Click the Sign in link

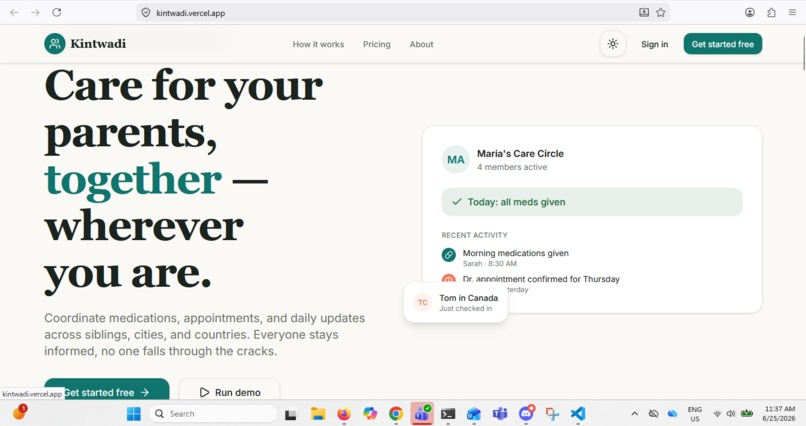click(x=654, y=44)
